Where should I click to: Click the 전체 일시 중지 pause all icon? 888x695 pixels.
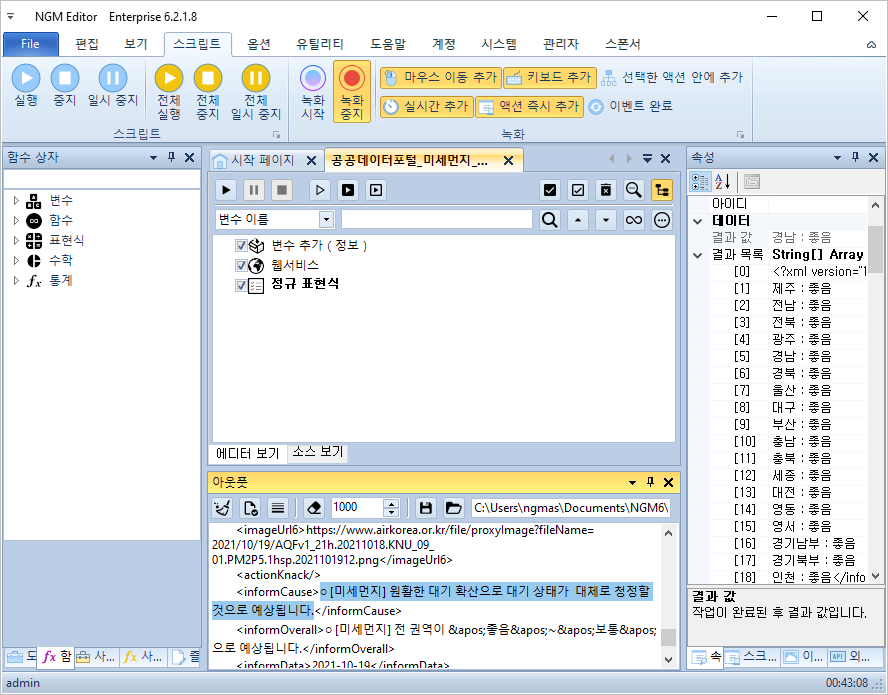256,78
